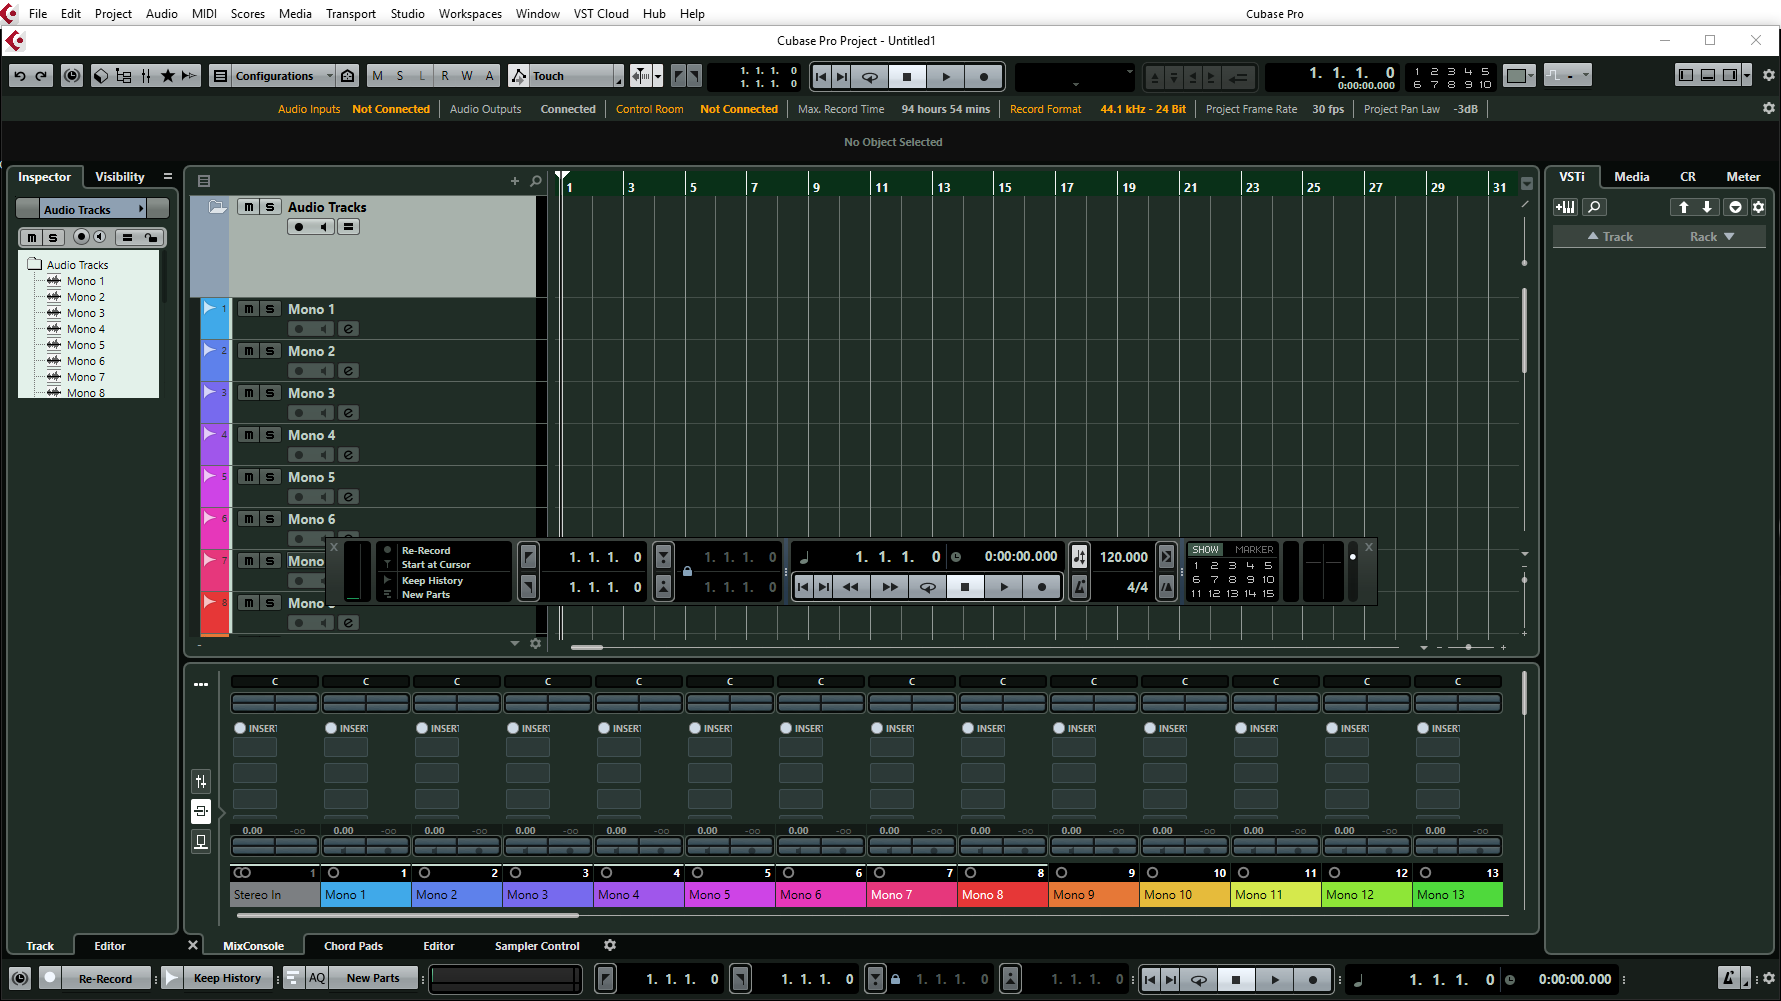Click fast forward in the floating transport panel
1781x1001 pixels.
point(889,587)
